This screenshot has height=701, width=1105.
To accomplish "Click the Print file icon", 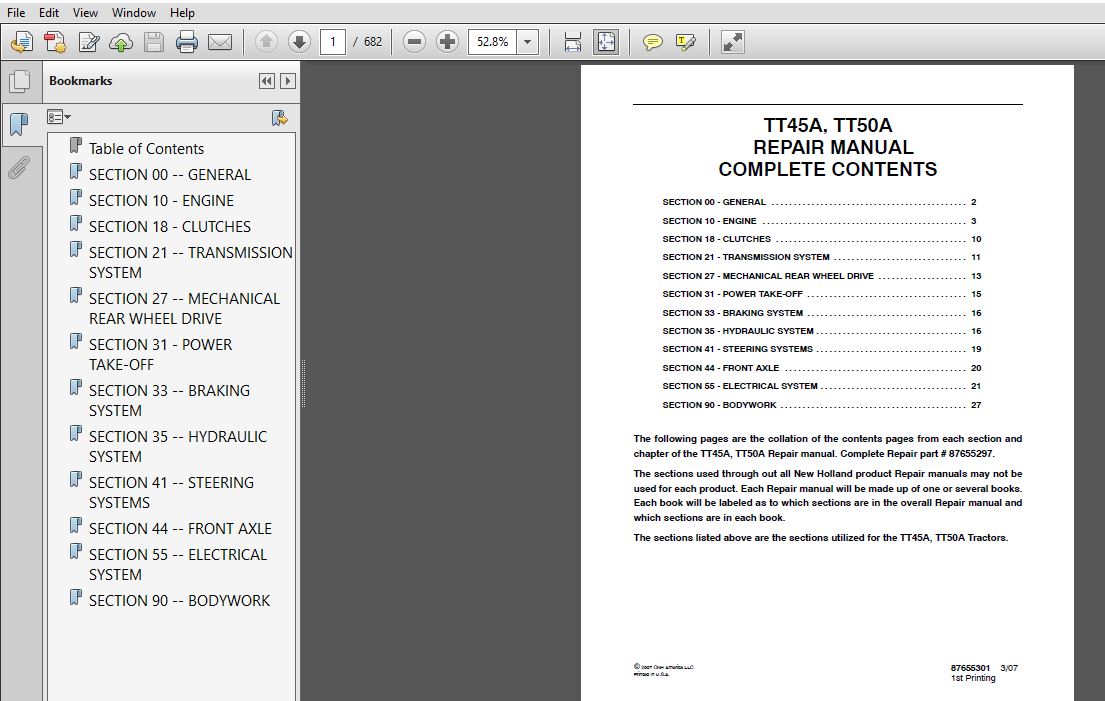I will (187, 42).
